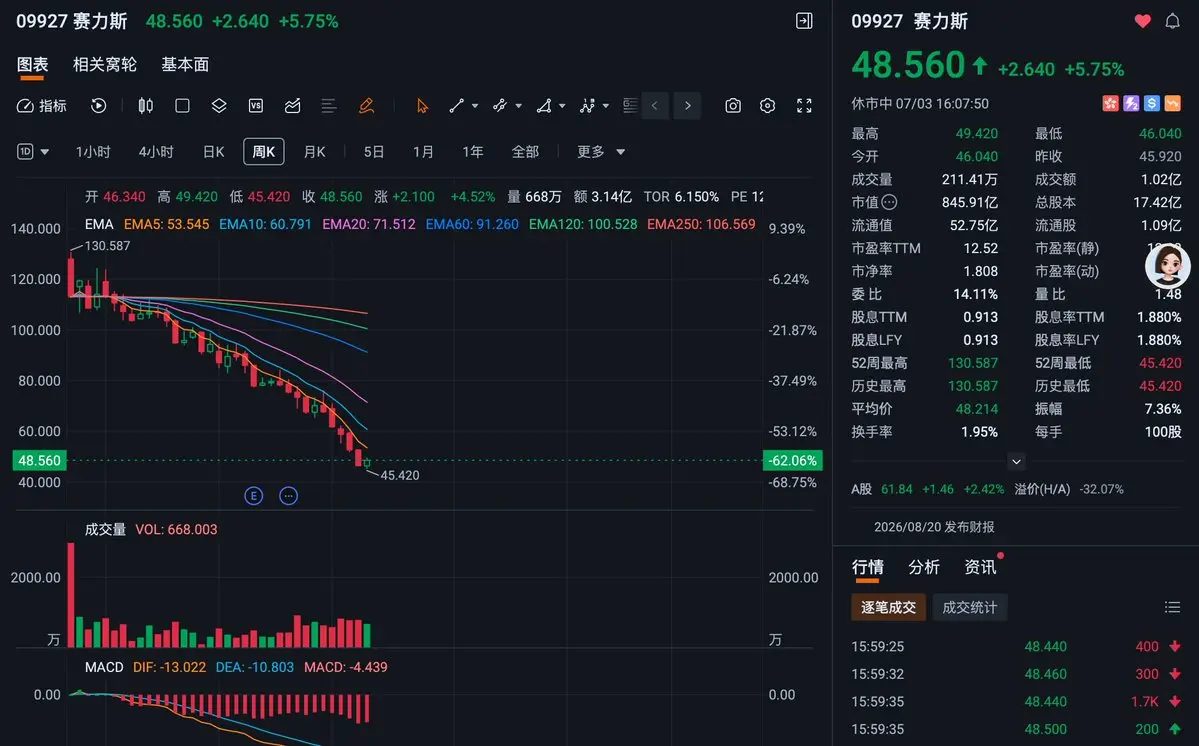Click the Hong Kong flag market badge
The width and height of the screenshot is (1199, 746).
1110,103
